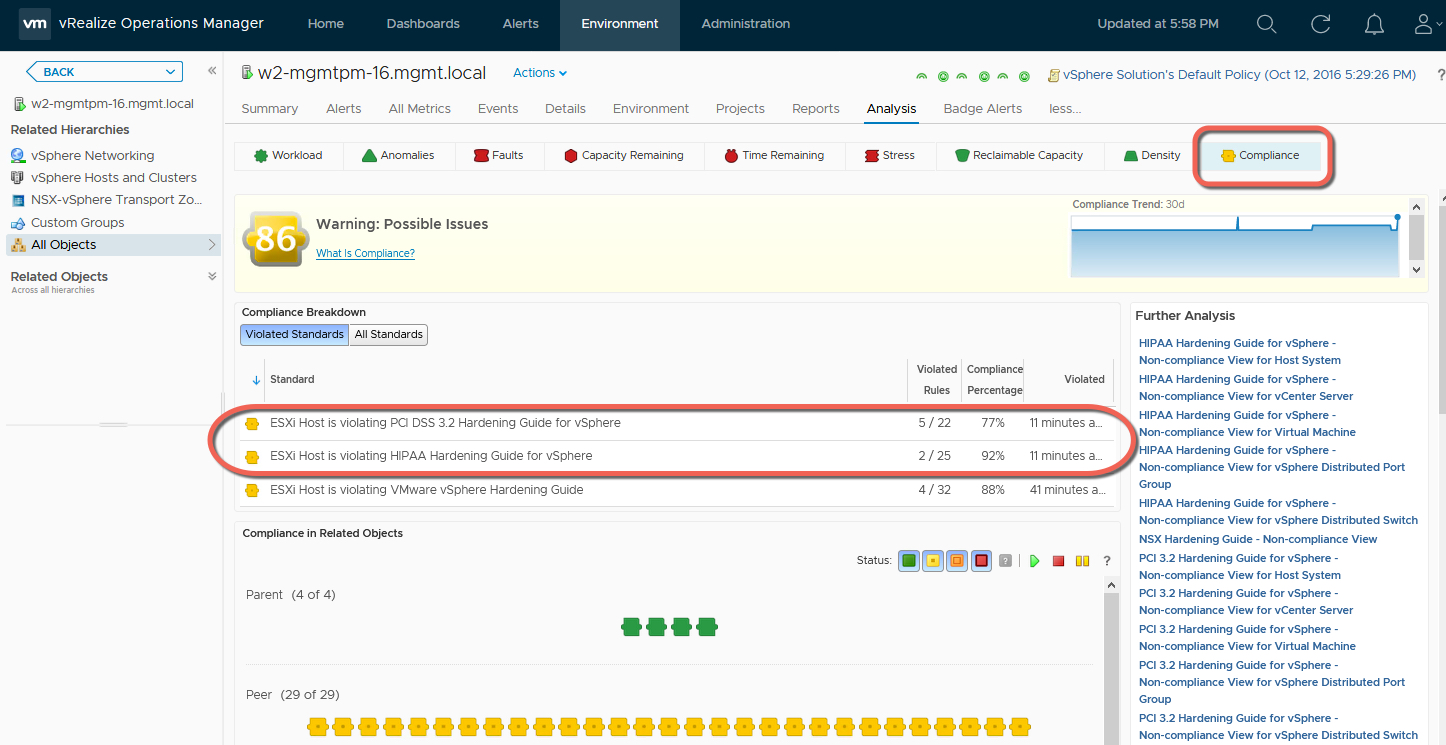Screen dimensions: 1446x745
Task: Click first yellow peer object icon
Action: coord(318,727)
